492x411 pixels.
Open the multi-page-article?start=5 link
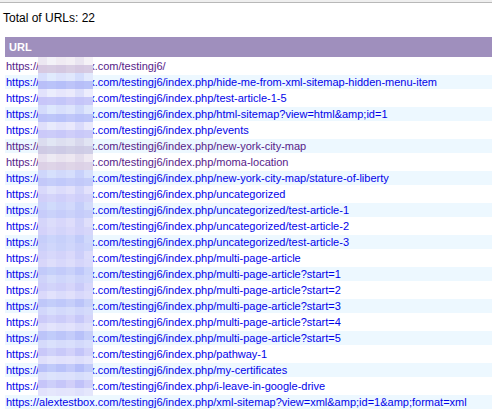tap(173, 338)
